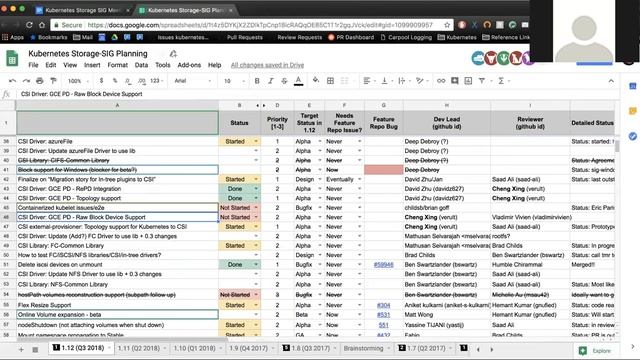The image size is (640, 360).
Task: Toggle Bold formatting
Action: click(257, 81)
